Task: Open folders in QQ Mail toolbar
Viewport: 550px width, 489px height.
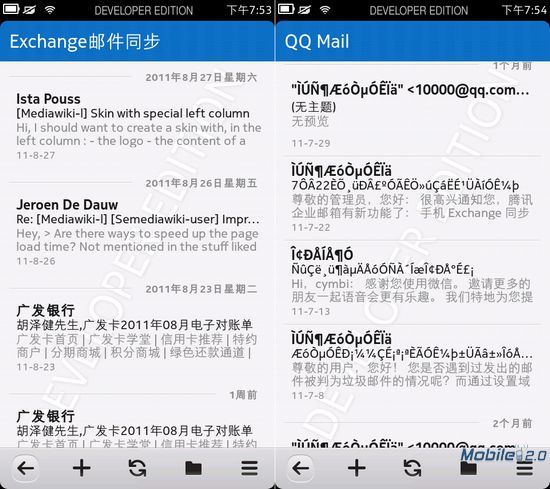Action: click(x=468, y=468)
